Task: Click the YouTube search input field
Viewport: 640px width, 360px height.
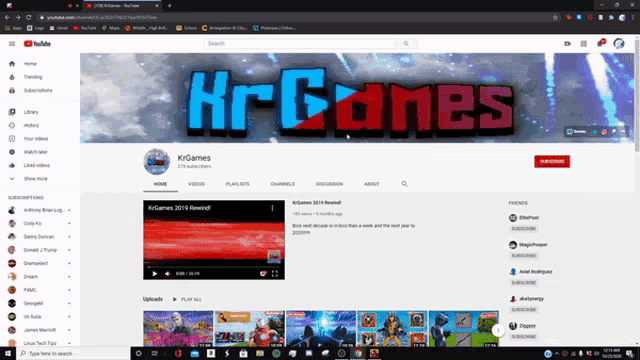Action: (300, 44)
